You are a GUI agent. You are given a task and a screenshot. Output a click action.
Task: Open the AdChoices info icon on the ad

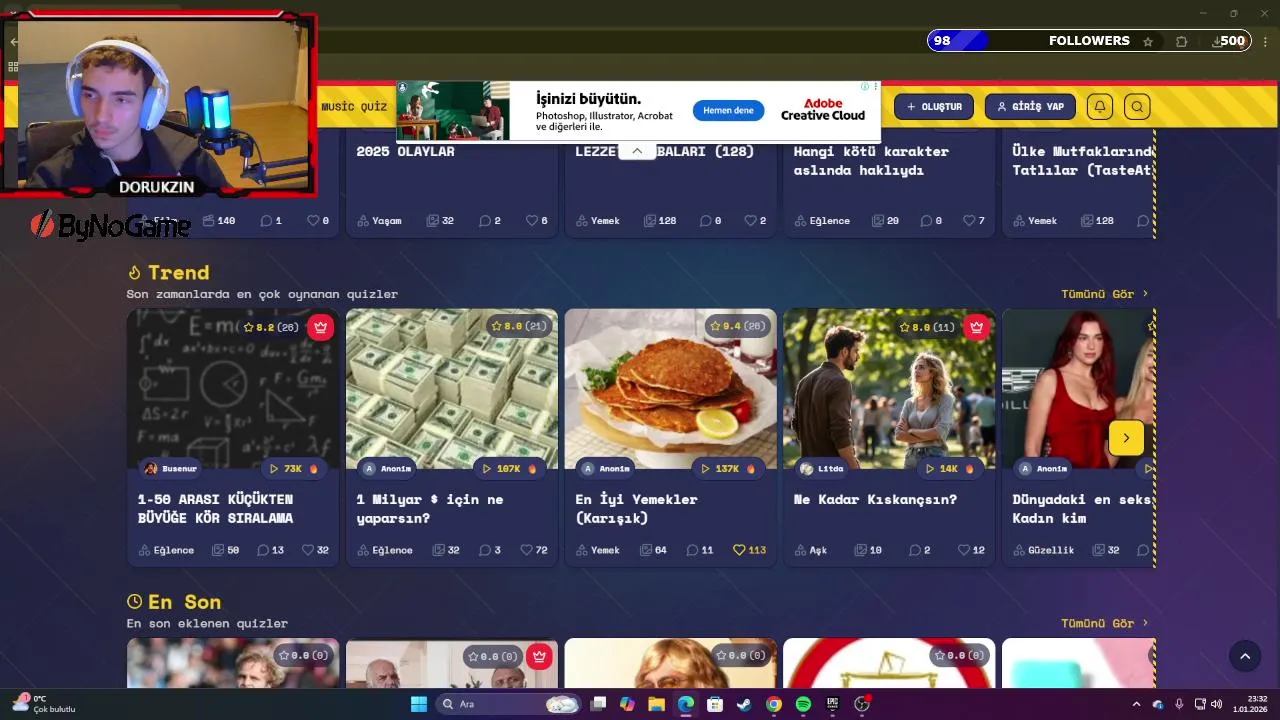[865, 87]
